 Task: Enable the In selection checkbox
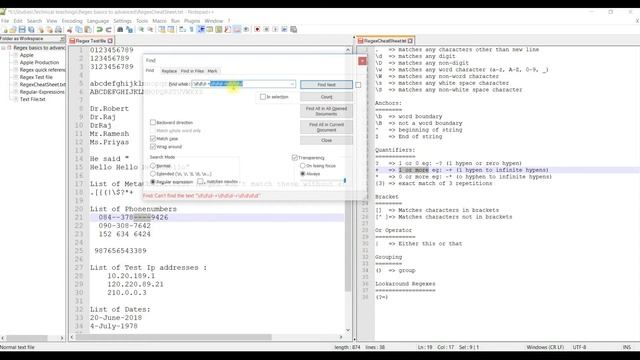[263, 97]
